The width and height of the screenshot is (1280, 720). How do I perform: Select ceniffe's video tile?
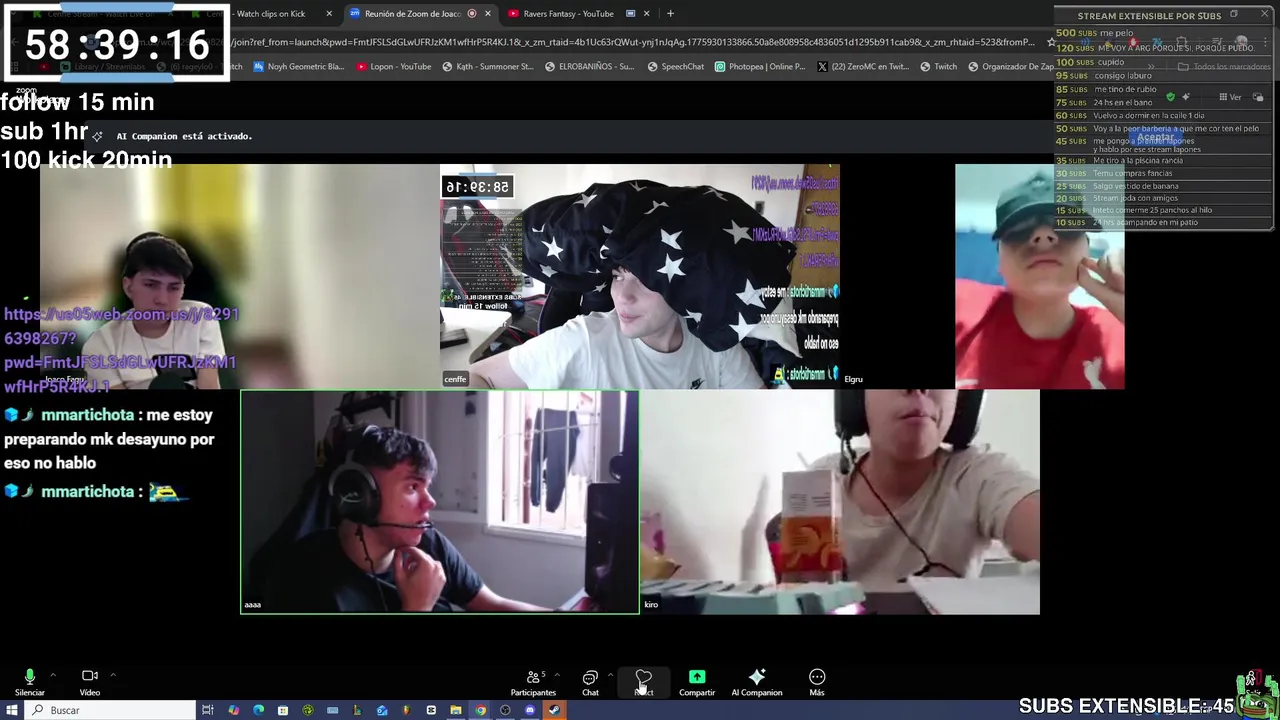[640, 276]
